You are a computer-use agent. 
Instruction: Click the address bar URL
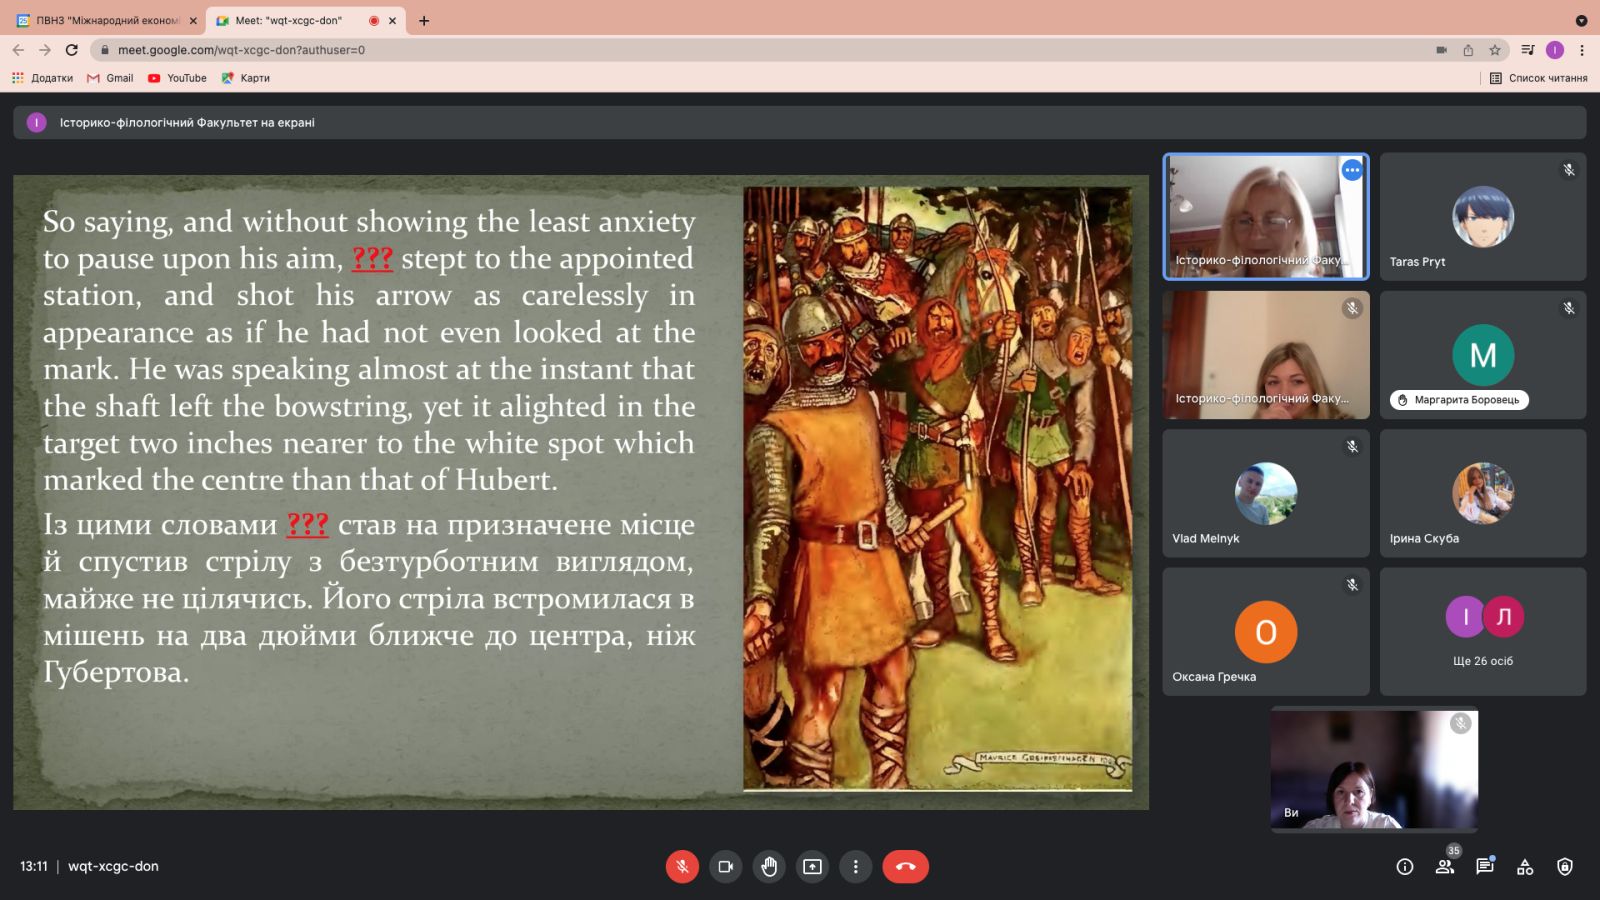(241, 50)
